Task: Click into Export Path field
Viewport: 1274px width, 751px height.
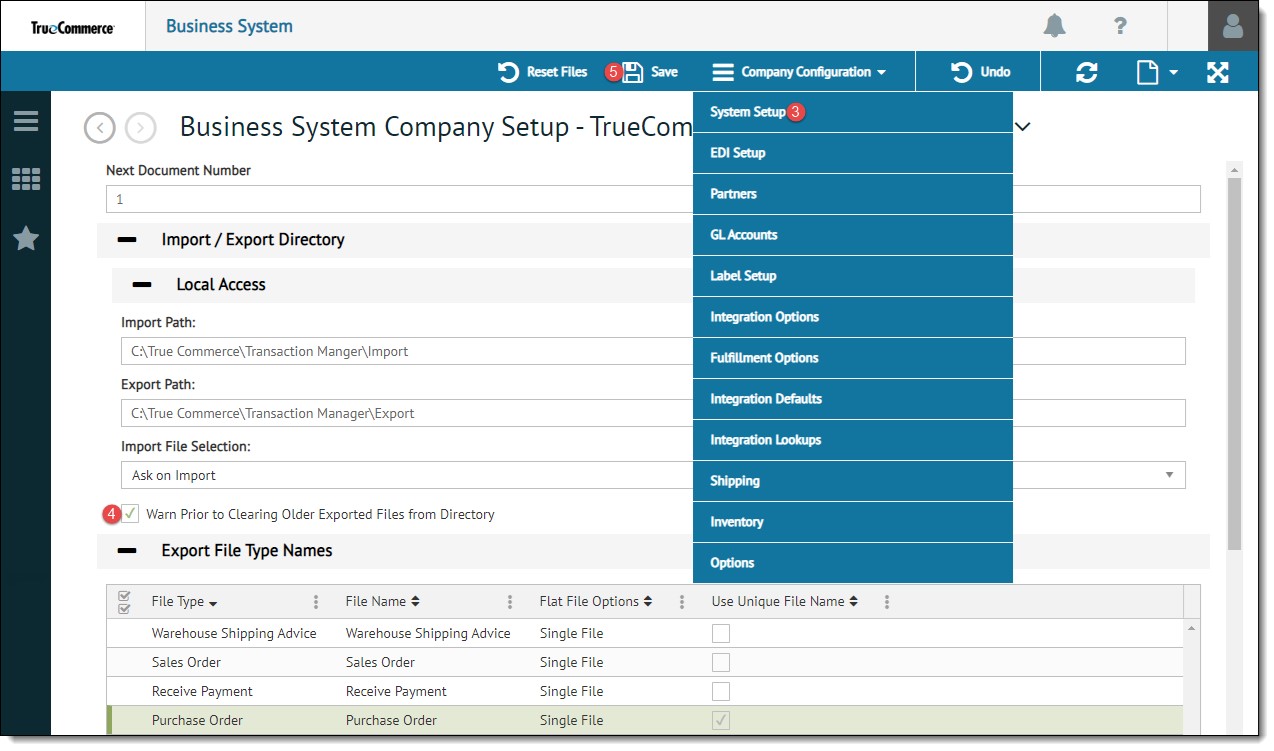Action: click(x=653, y=413)
